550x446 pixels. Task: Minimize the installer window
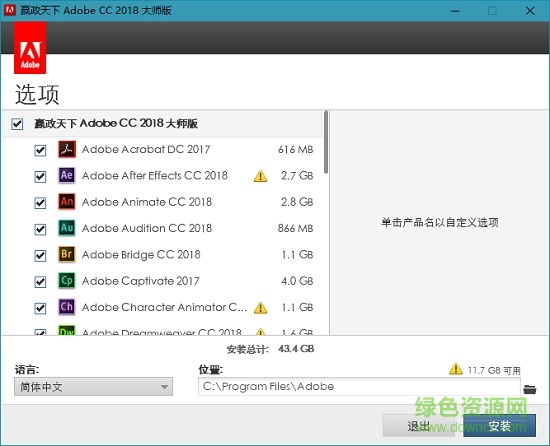coord(455,11)
